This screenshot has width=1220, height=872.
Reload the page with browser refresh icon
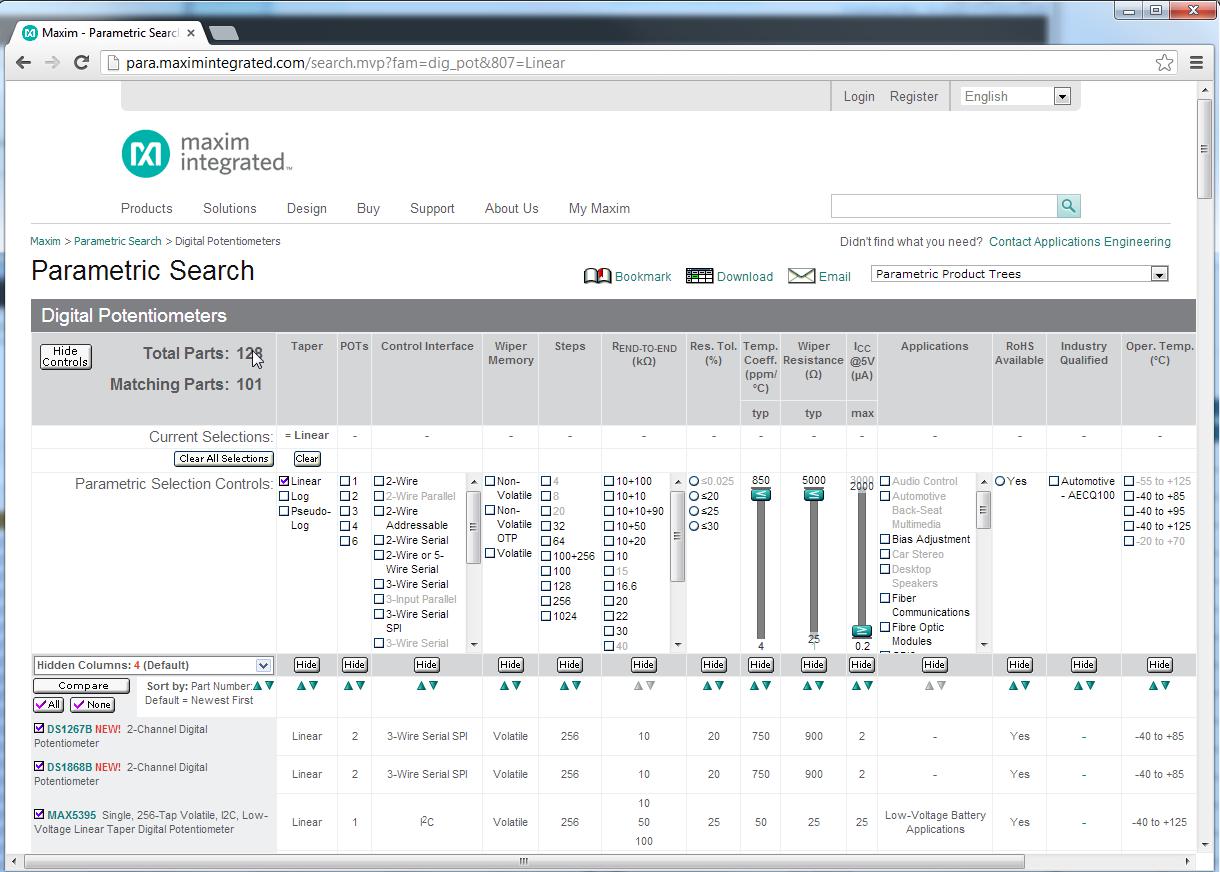(x=82, y=62)
